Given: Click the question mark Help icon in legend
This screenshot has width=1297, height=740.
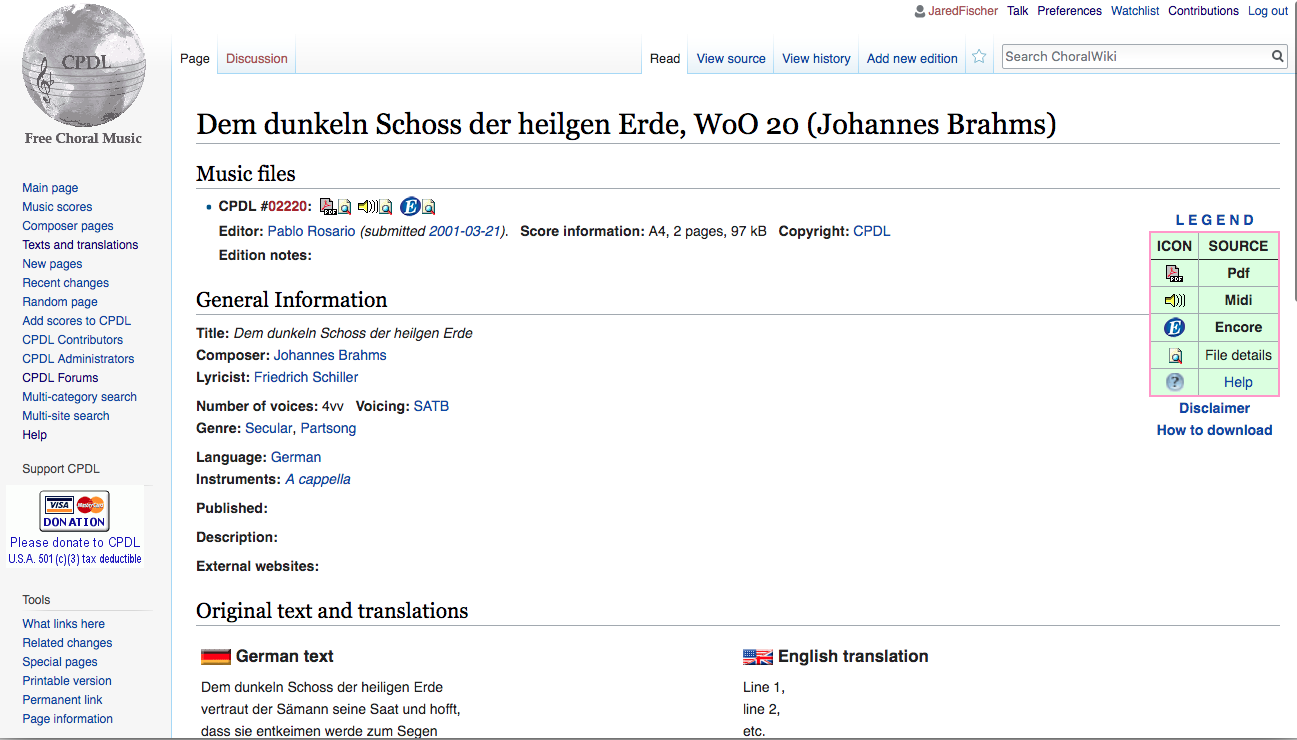Looking at the screenshot, I should coord(1174,382).
